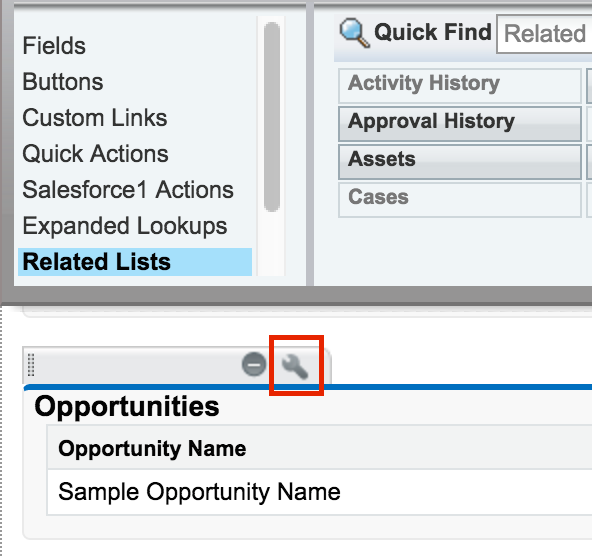Screen dimensions: 592x558
Task: Click the Opportunities related list drag handle
Action: pyautogui.click(x=31, y=365)
